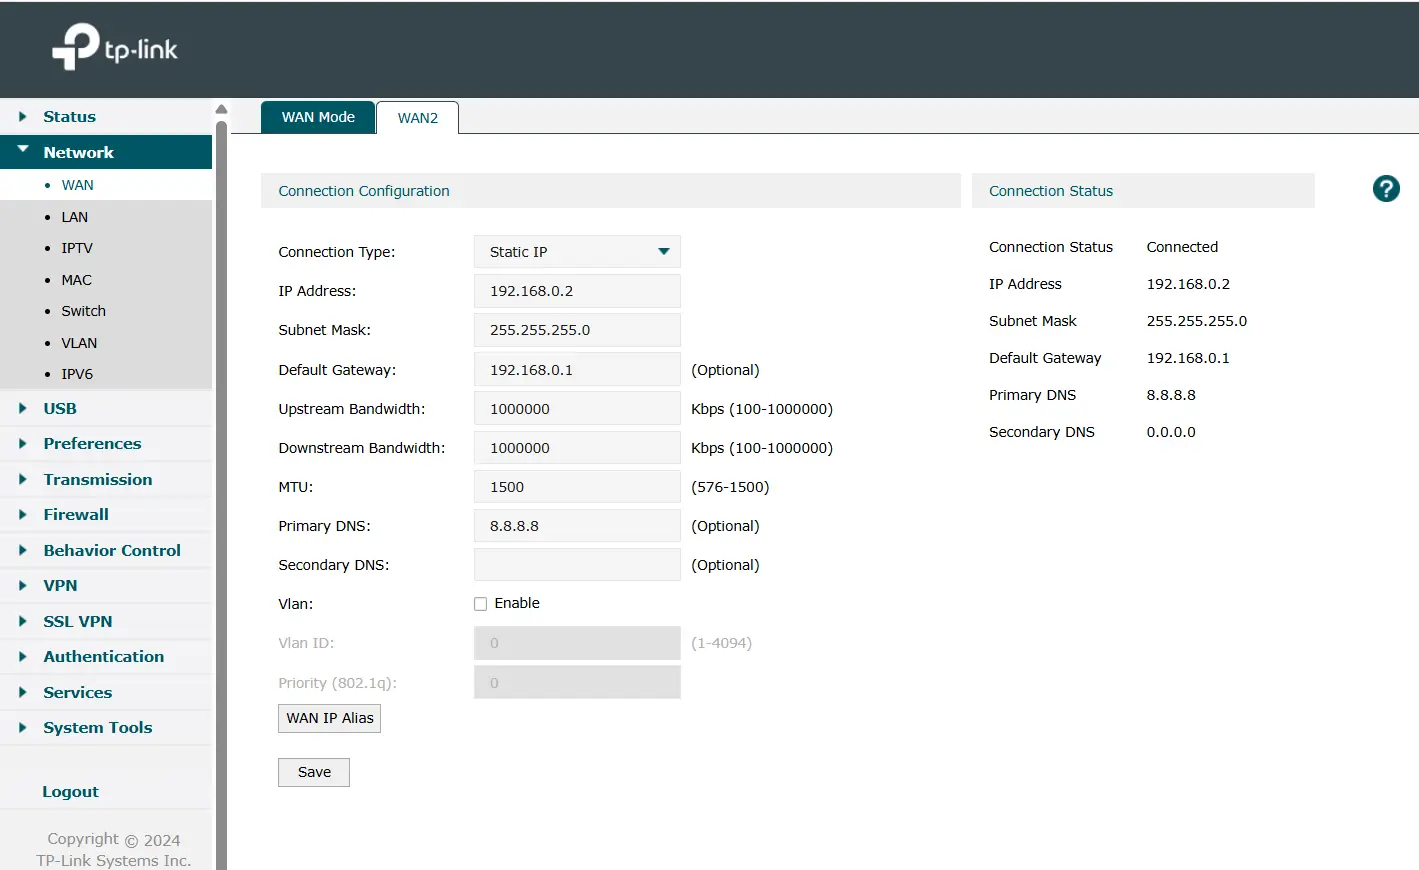1419x870 pixels.
Task: Expand the VPN sidebar section
Action: pos(60,586)
